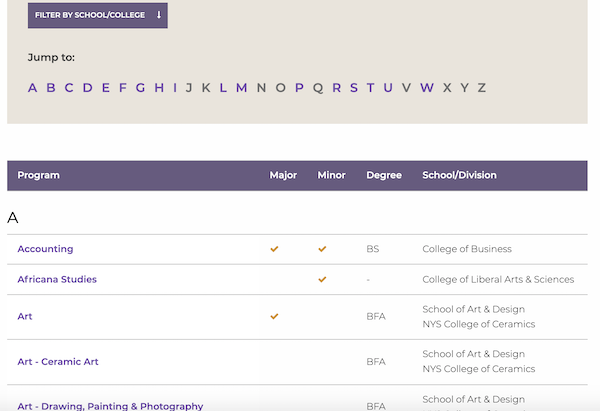
Task: Jump to letter G
Action: tap(140, 88)
